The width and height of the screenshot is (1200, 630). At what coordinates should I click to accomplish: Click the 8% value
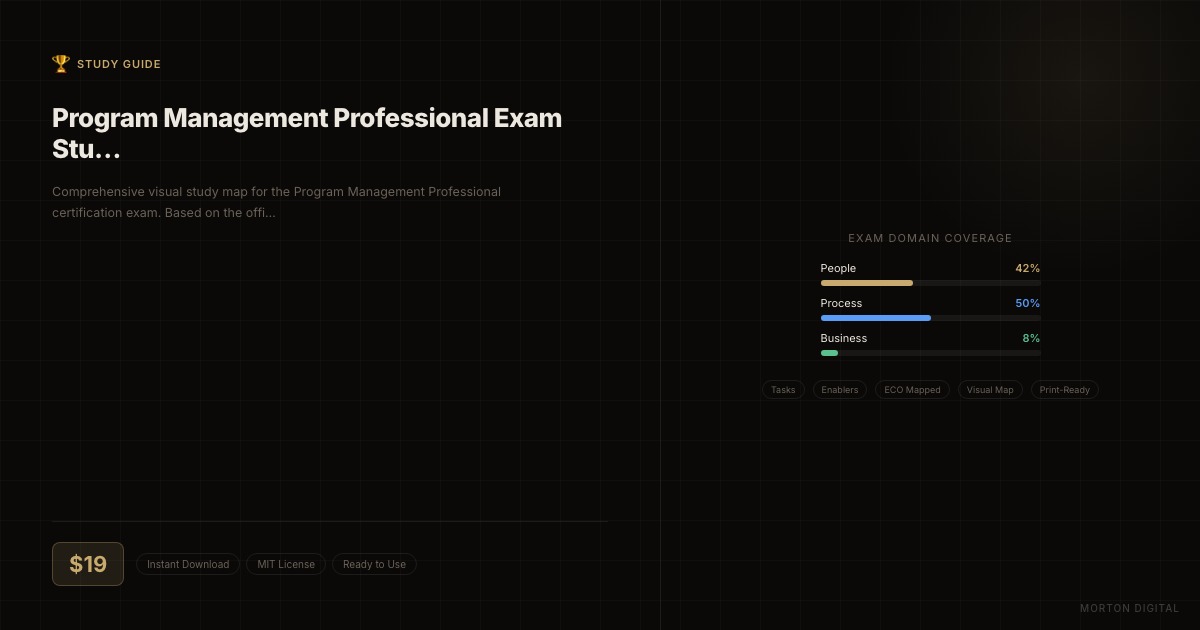(1031, 338)
